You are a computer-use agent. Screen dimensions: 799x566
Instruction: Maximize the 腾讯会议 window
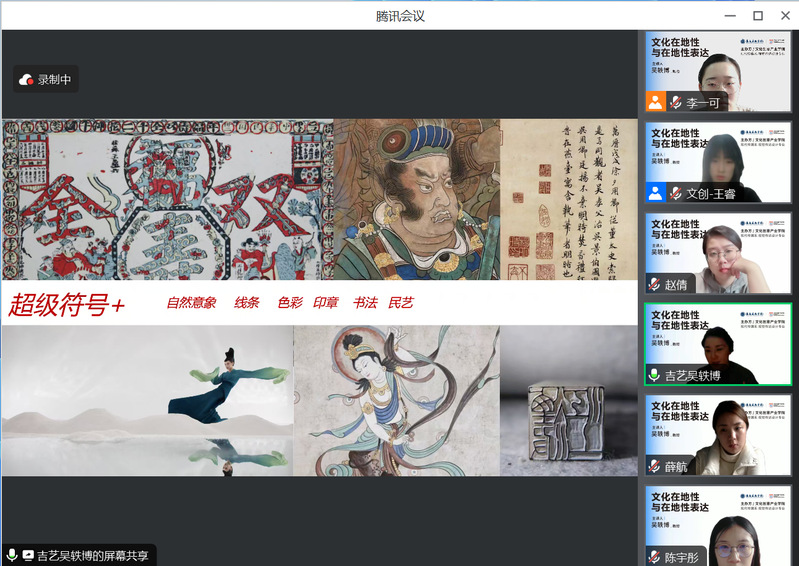(758, 16)
